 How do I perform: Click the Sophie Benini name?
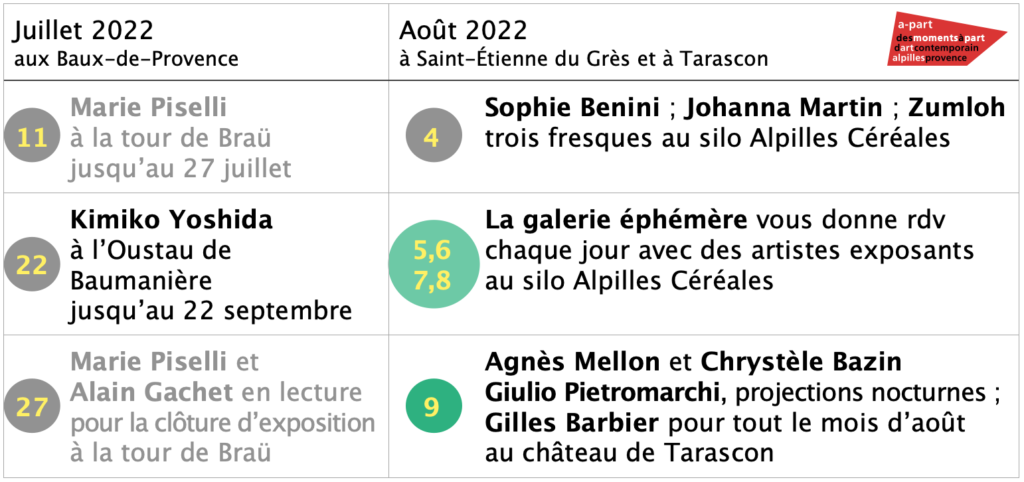coord(572,107)
